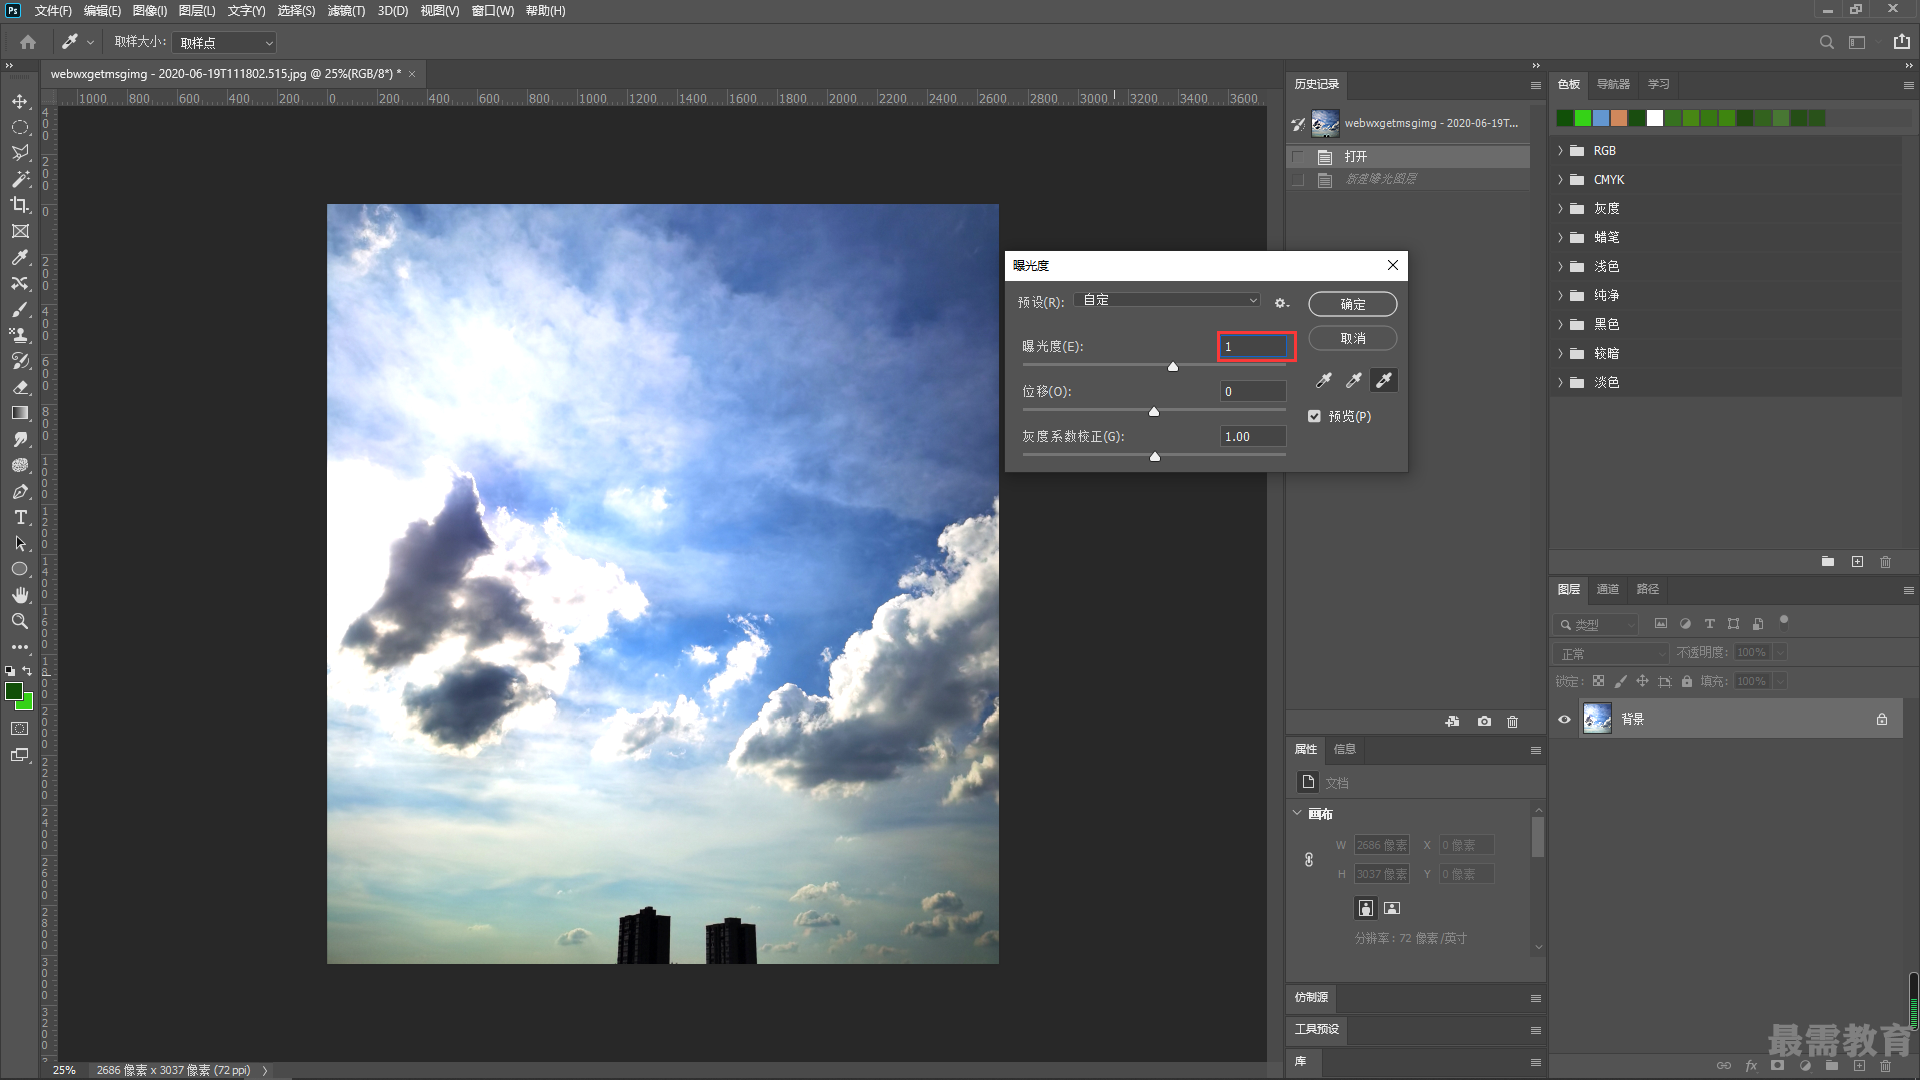Expand the CMYK swatch folder
This screenshot has height=1080, width=1920.
point(1561,180)
